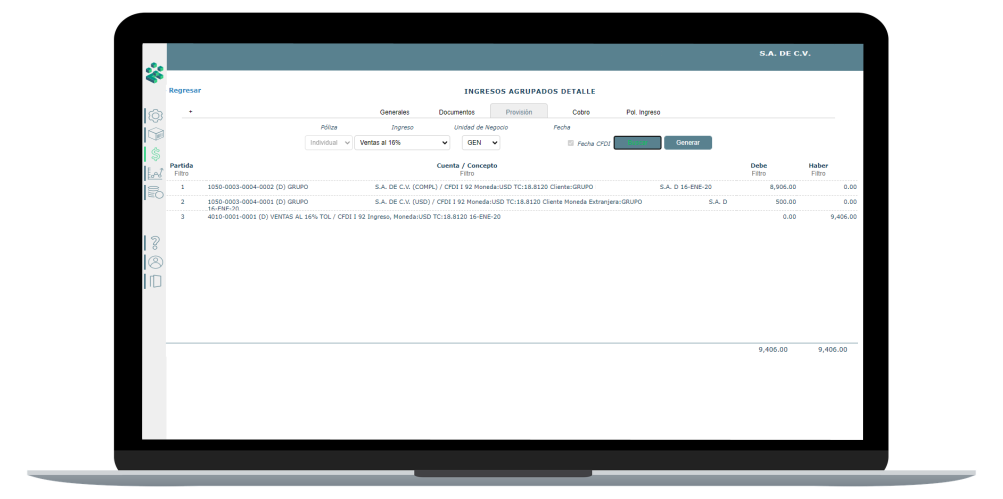Toggle the Fecha CFDI checkbox
Screen dimensions: 1003x499
point(571,143)
